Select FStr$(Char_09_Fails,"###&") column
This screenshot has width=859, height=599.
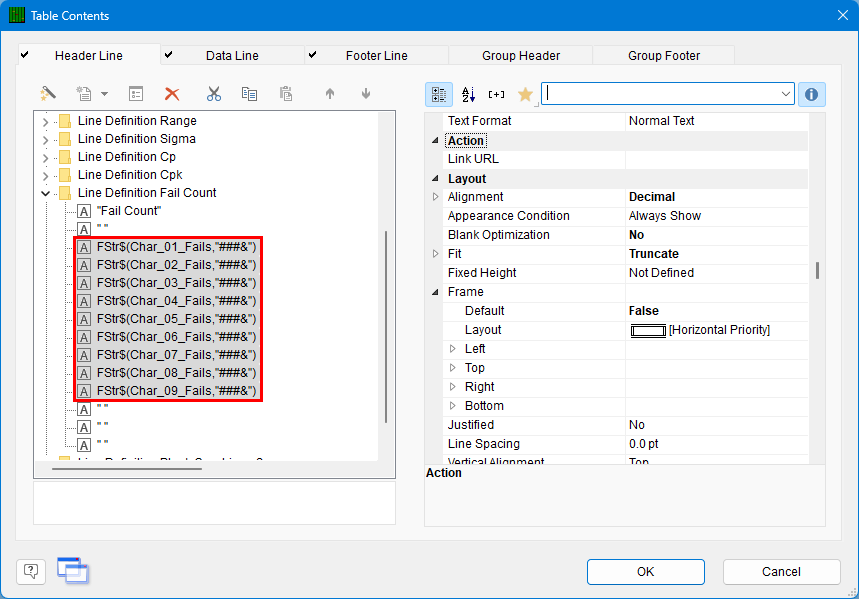(176, 391)
